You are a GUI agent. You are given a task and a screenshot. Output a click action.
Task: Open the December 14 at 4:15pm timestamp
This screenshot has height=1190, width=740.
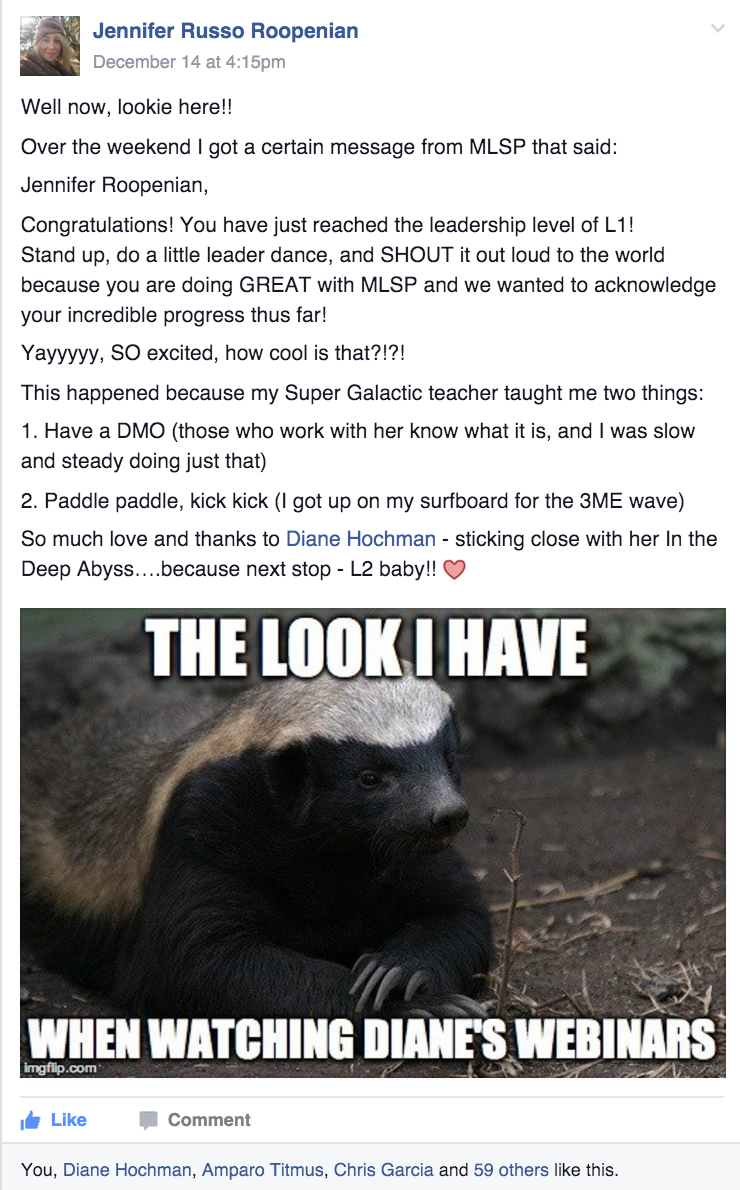(x=189, y=62)
